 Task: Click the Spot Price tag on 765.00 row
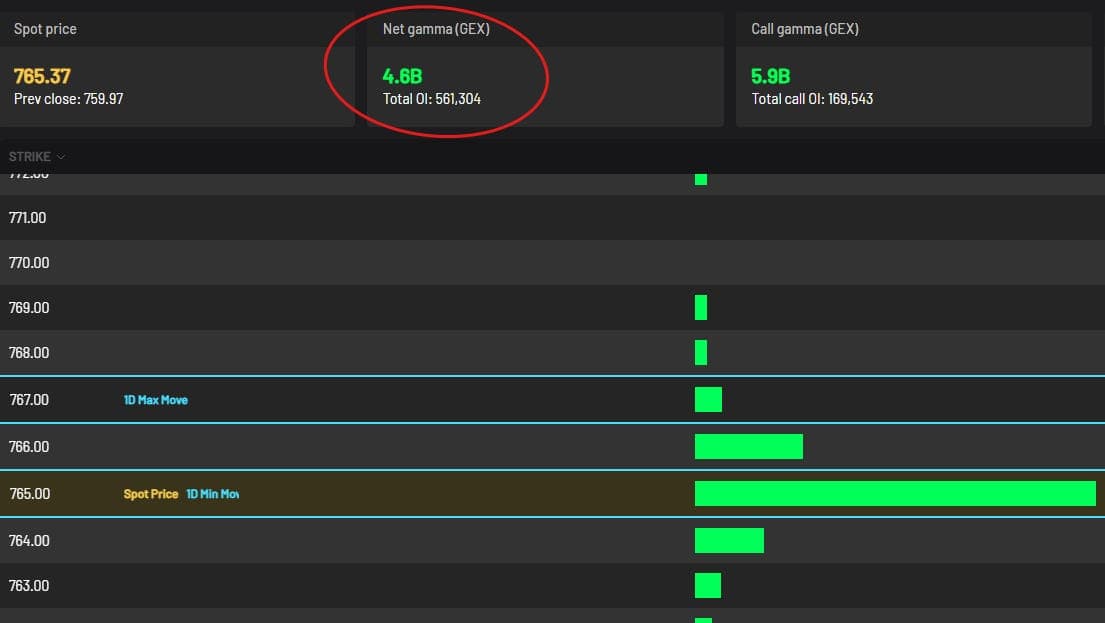tap(151, 494)
